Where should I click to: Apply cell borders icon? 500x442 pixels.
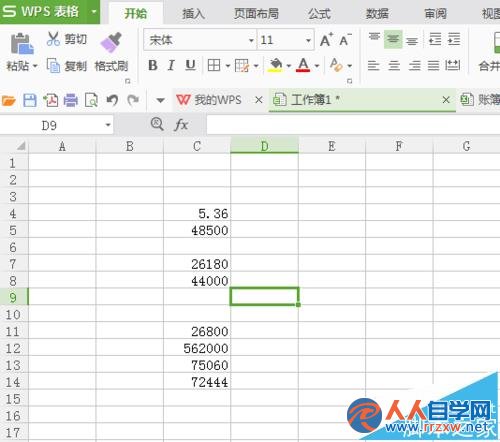click(x=214, y=65)
